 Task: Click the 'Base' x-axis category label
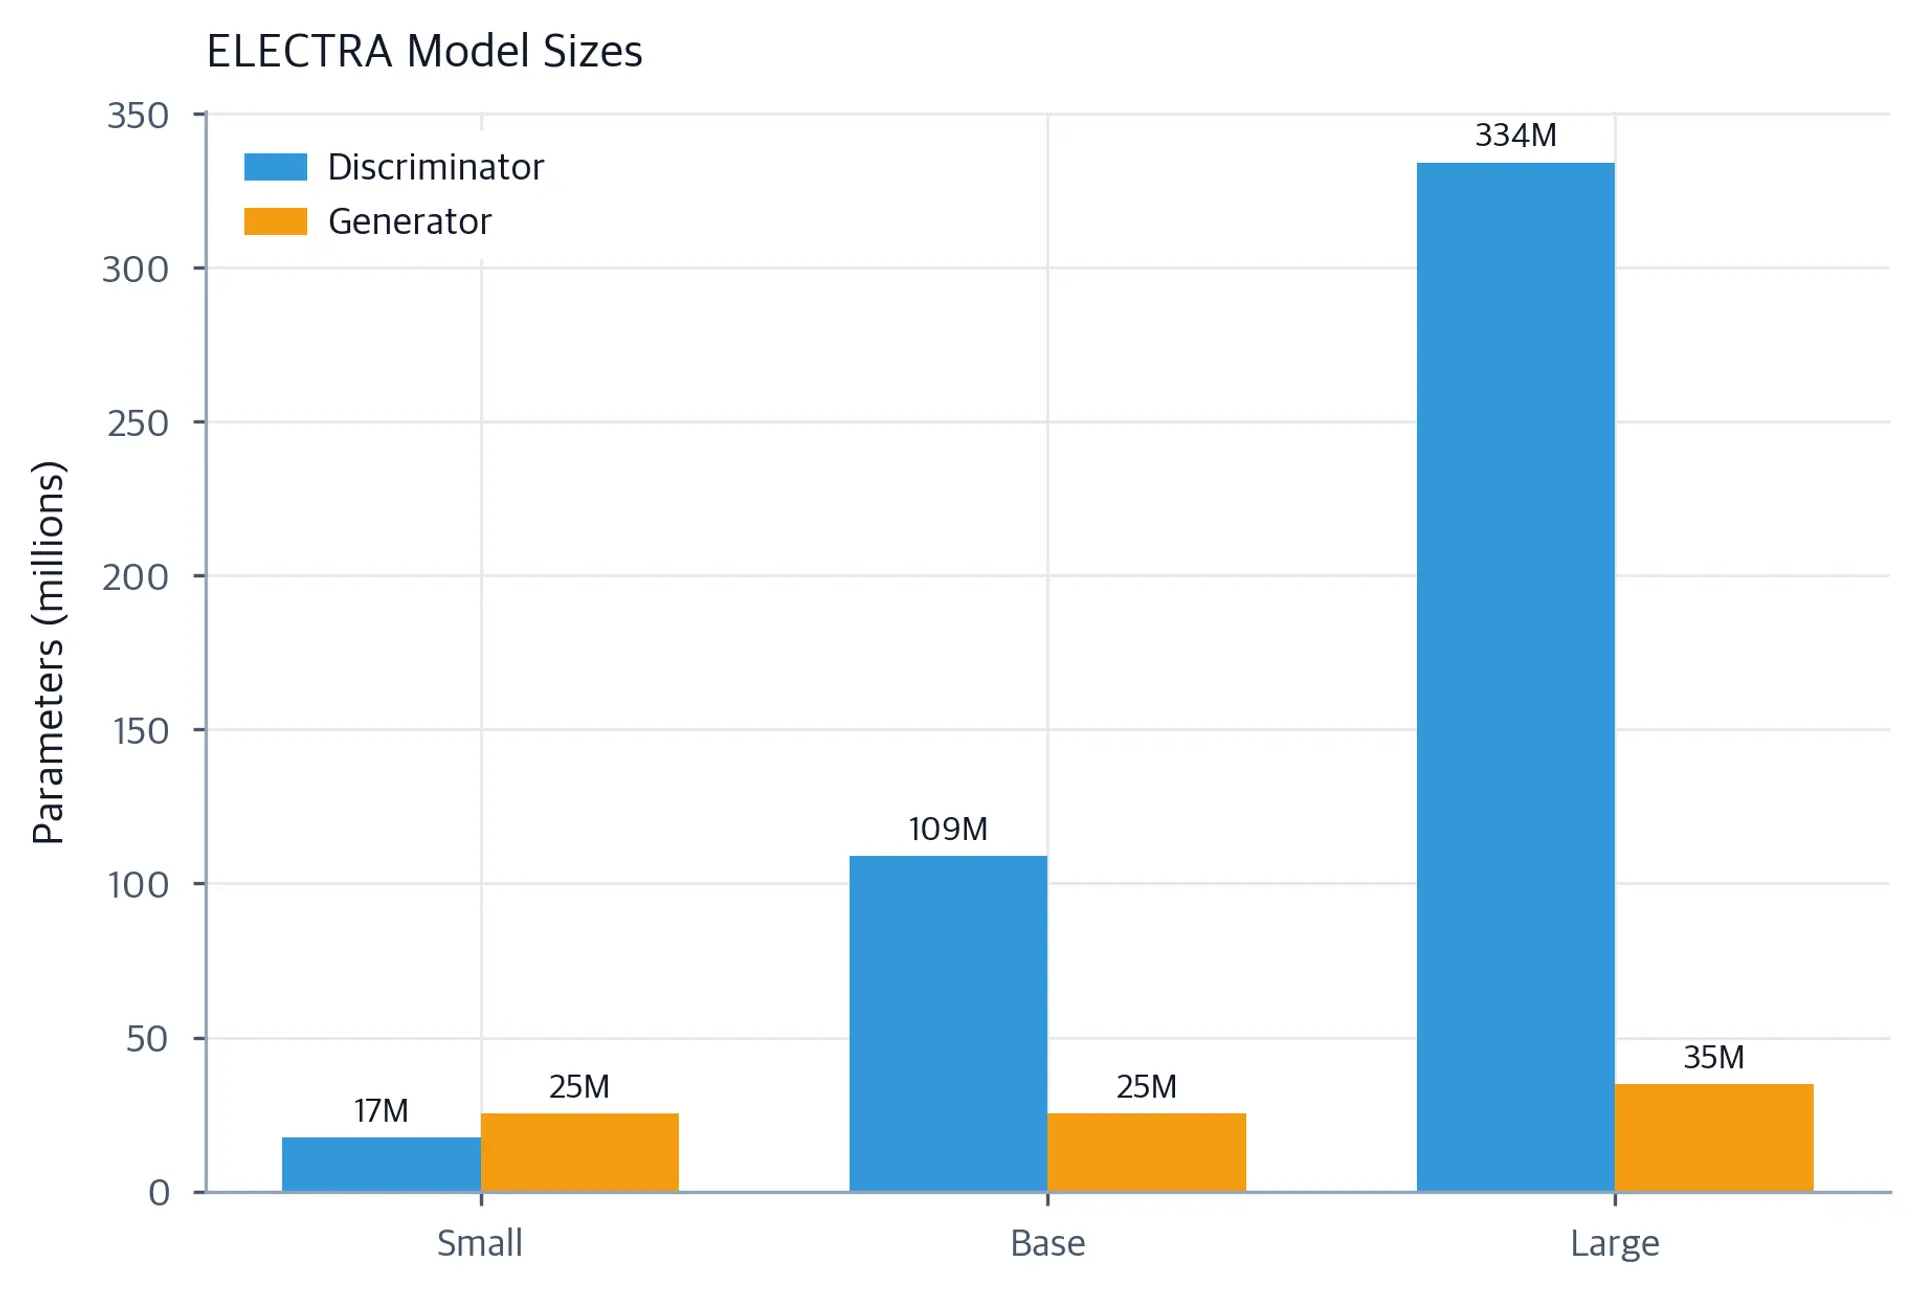pyautogui.click(x=1048, y=1243)
